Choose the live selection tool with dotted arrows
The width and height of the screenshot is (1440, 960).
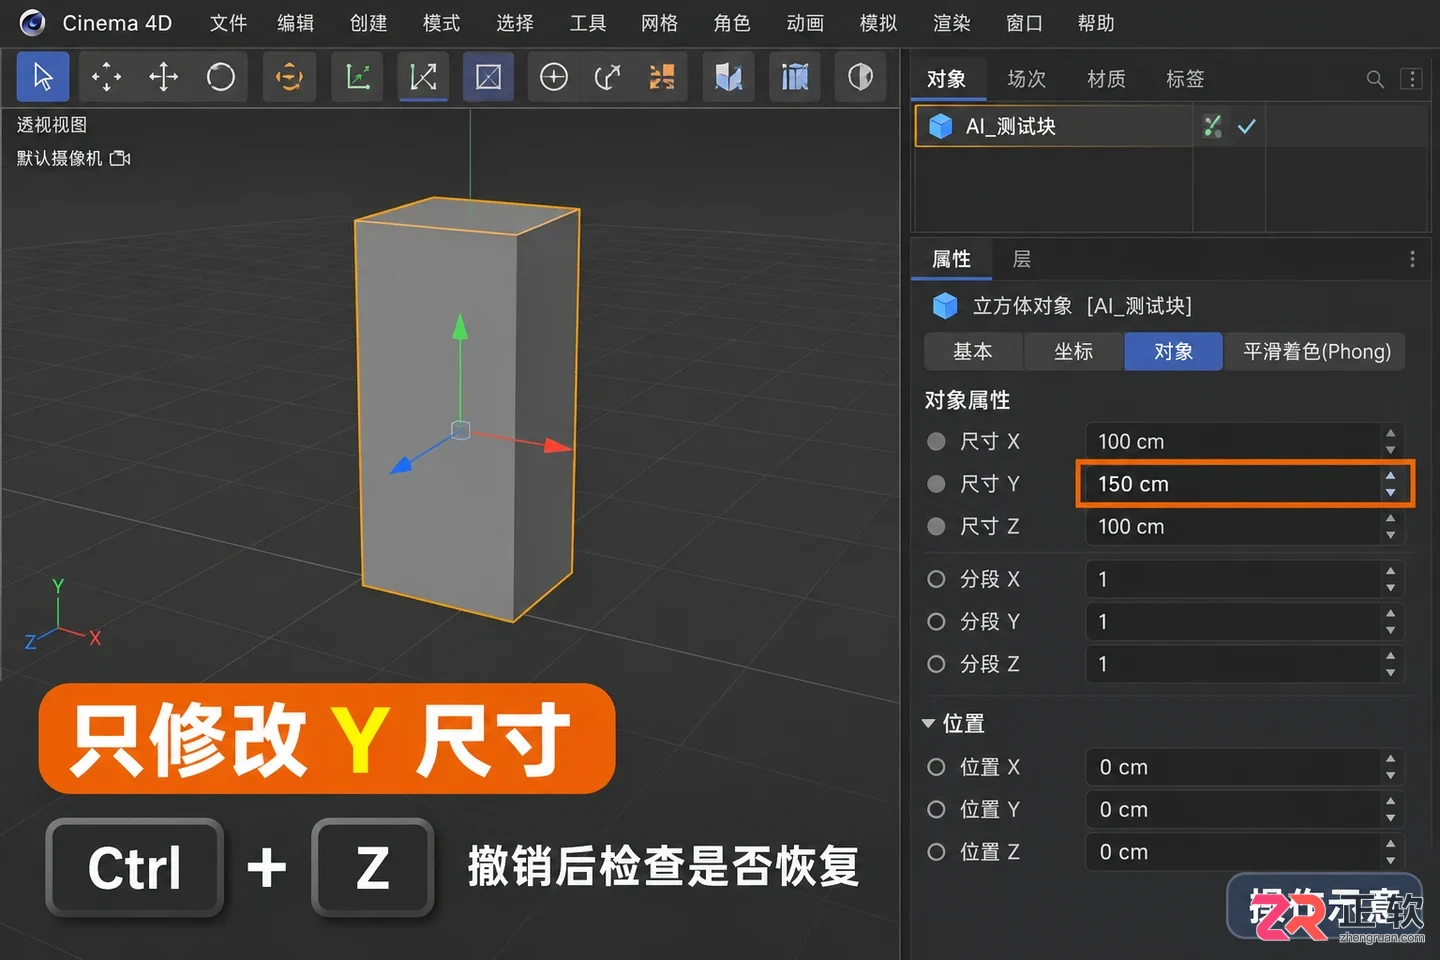(x=106, y=77)
